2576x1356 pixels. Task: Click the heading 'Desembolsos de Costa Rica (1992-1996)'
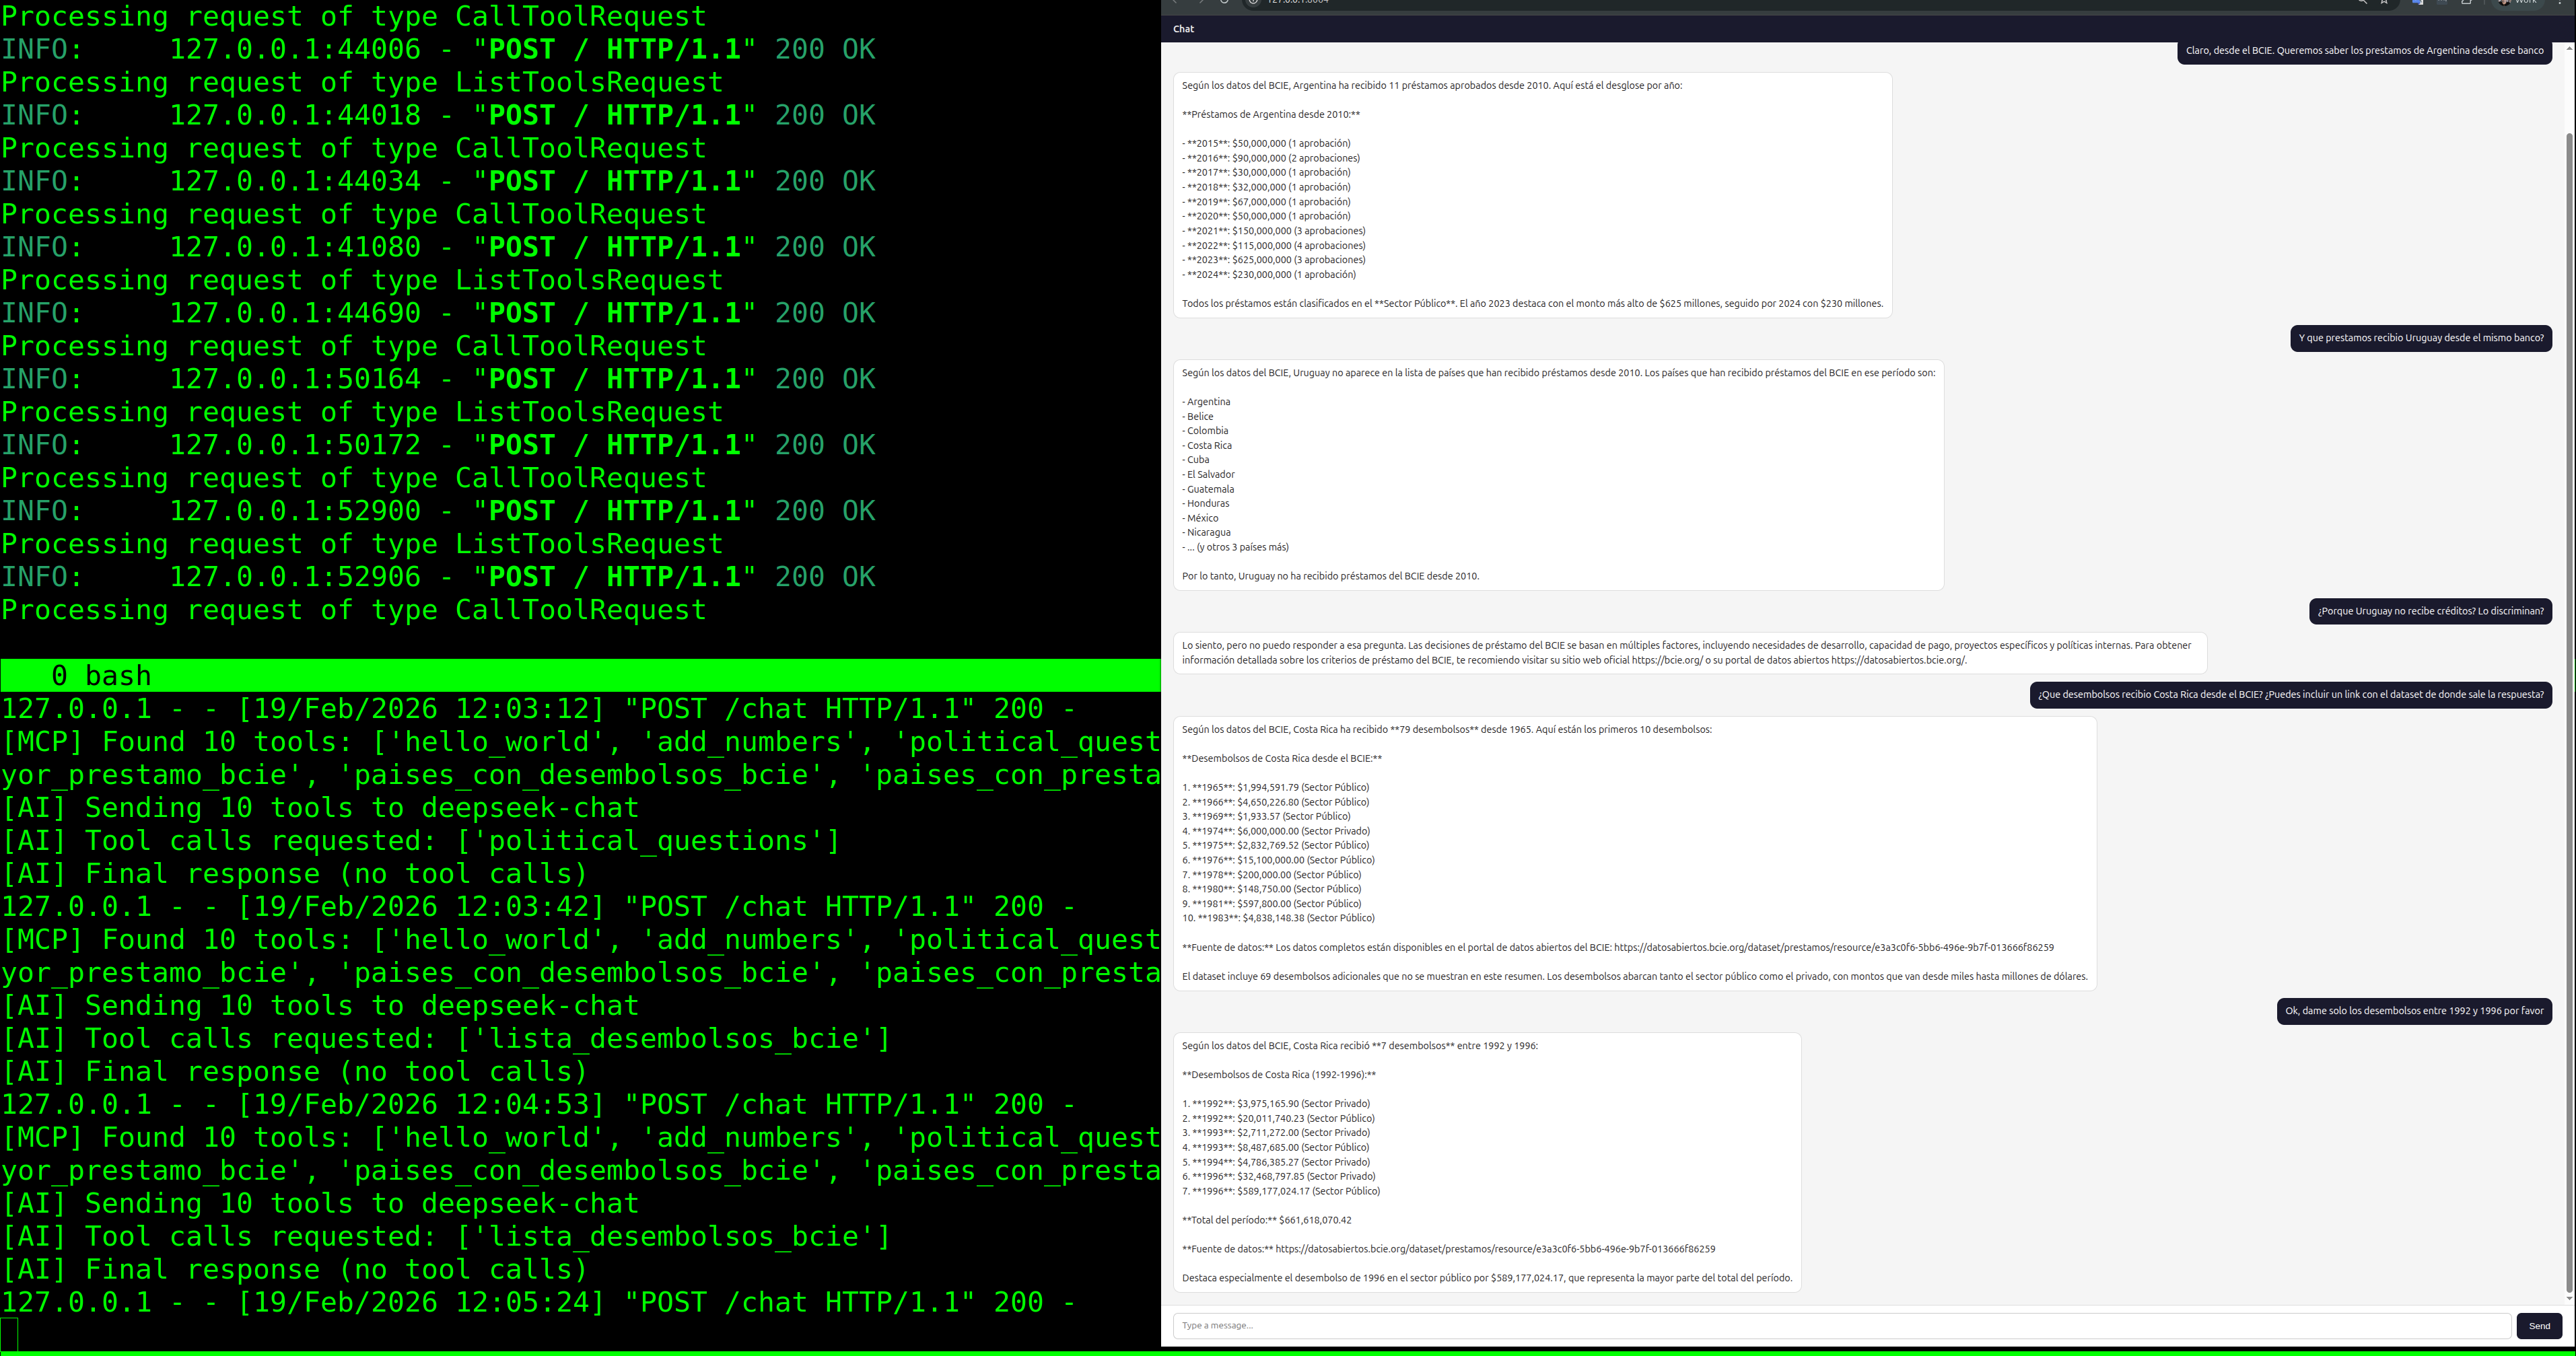point(1279,1076)
